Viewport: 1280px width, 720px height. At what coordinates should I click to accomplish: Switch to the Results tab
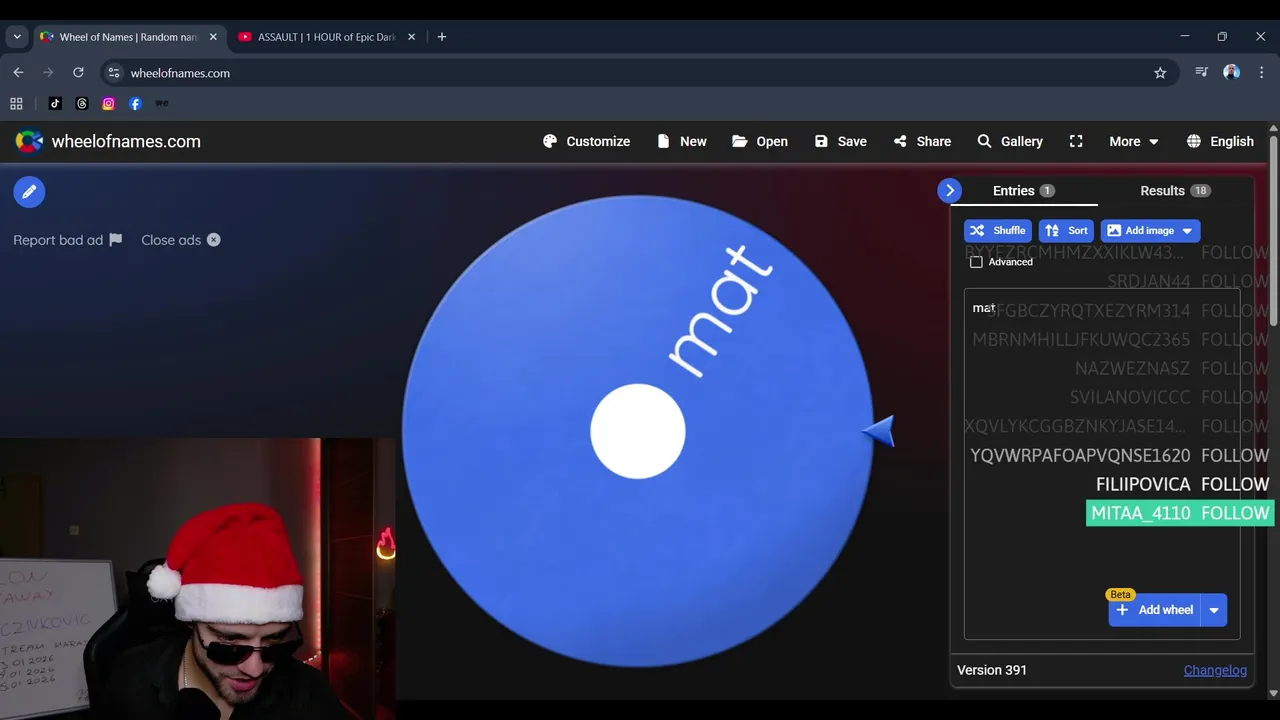(1175, 190)
